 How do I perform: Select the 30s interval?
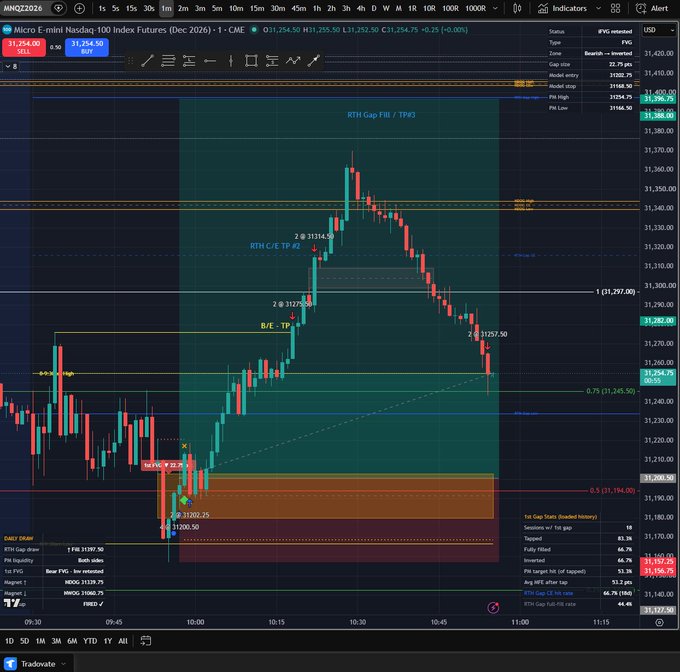point(149,8)
